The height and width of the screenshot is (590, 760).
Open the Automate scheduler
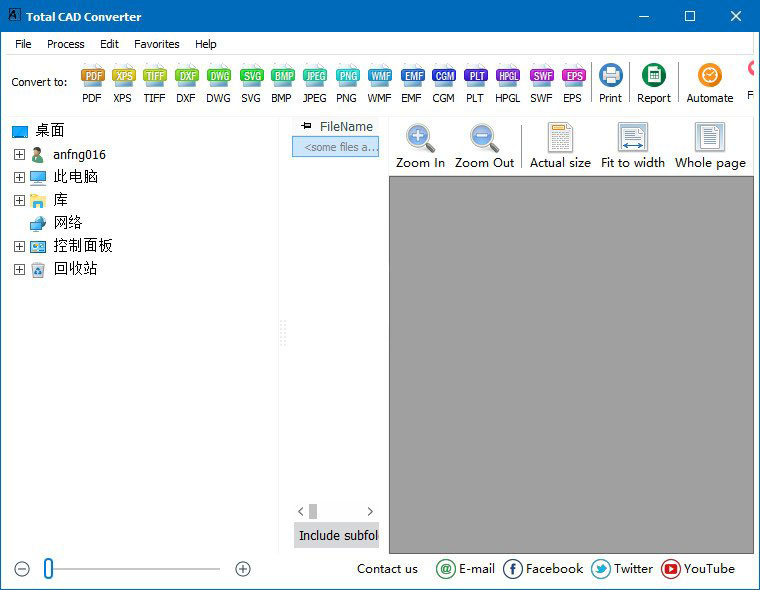710,83
